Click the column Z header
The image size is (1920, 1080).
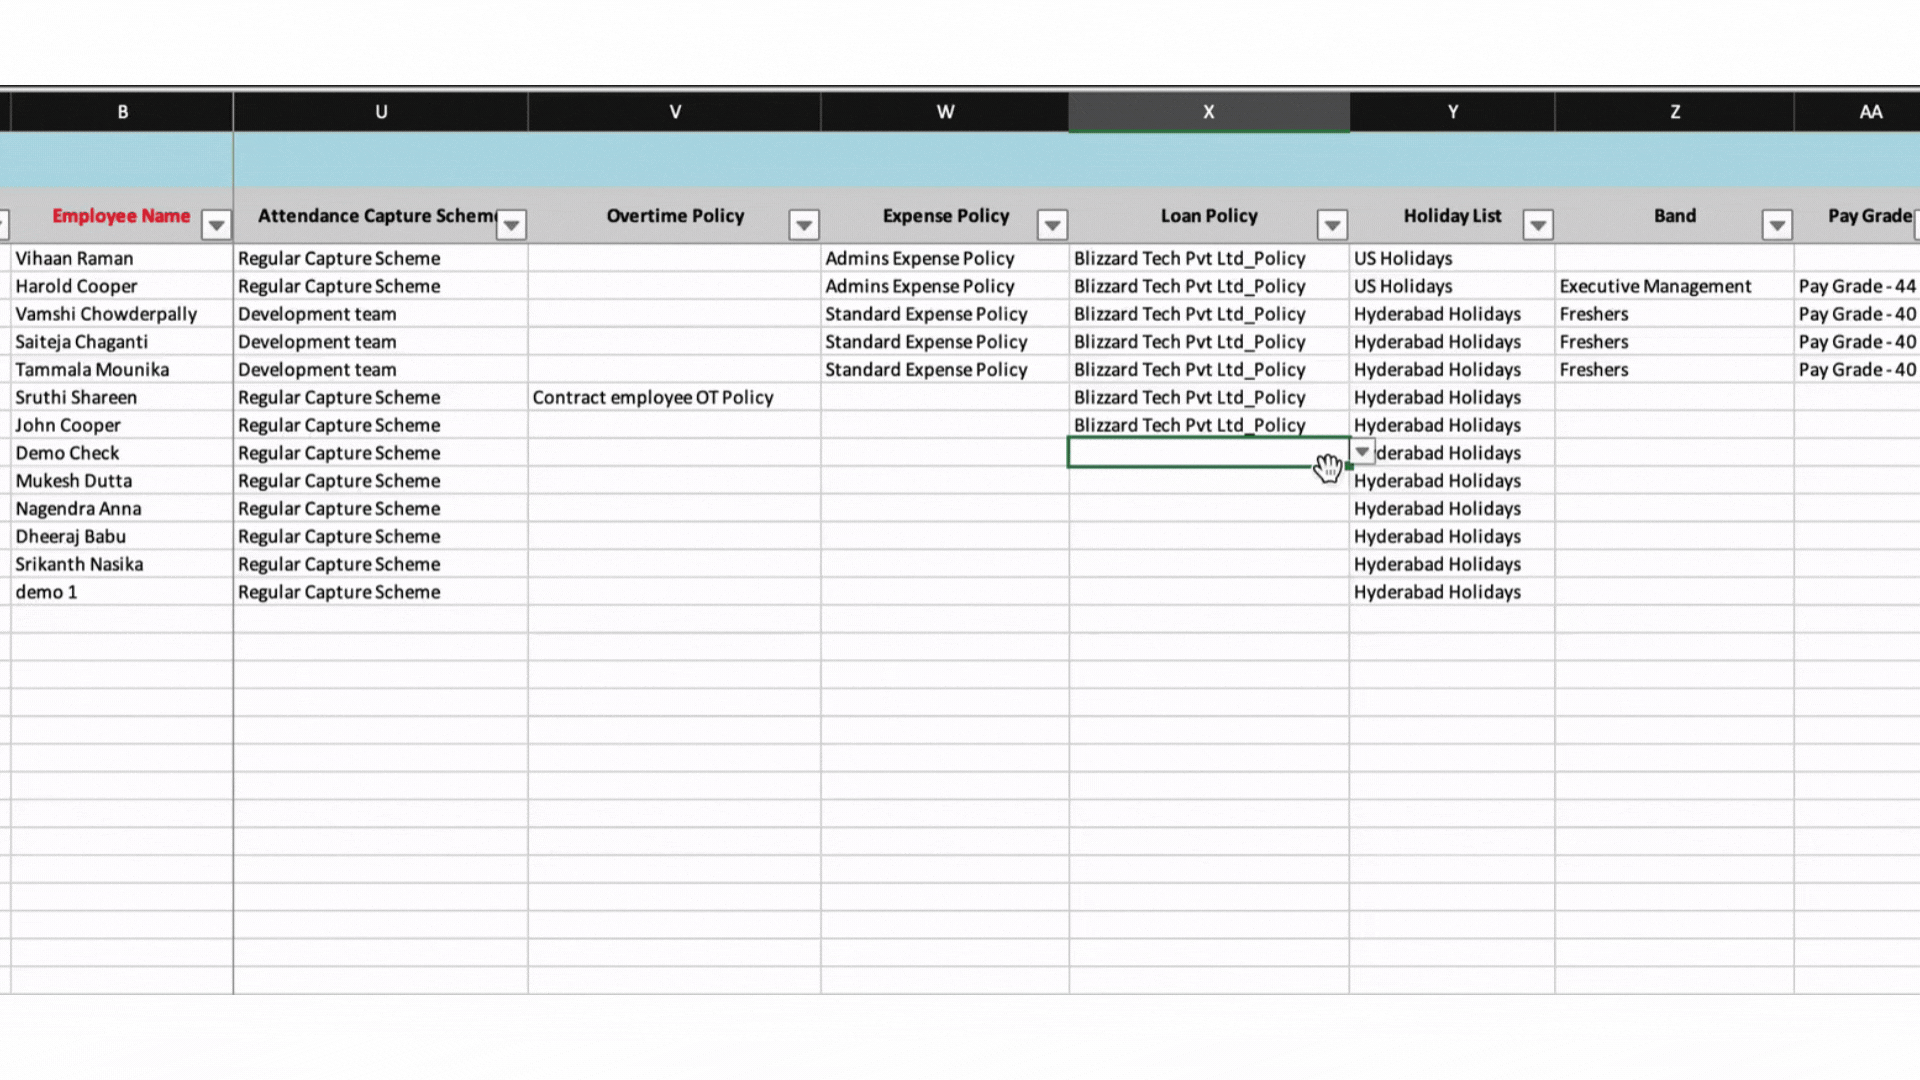coord(1674,112)
